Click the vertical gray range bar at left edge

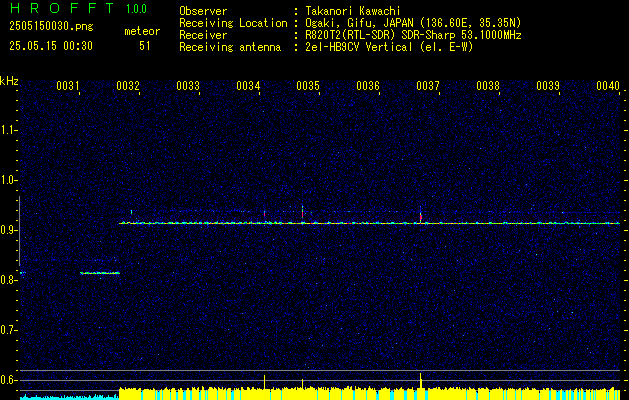click(x=19, y=231)
